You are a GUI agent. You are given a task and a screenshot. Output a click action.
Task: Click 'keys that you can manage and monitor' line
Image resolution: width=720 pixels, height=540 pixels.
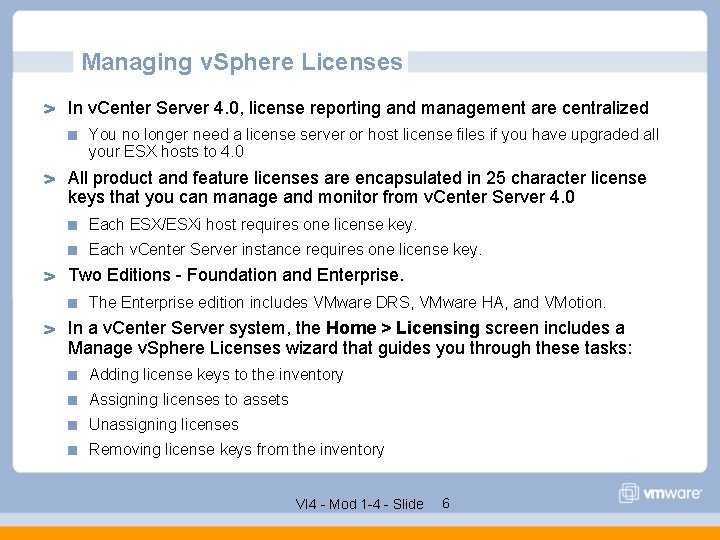coord(321,197)
